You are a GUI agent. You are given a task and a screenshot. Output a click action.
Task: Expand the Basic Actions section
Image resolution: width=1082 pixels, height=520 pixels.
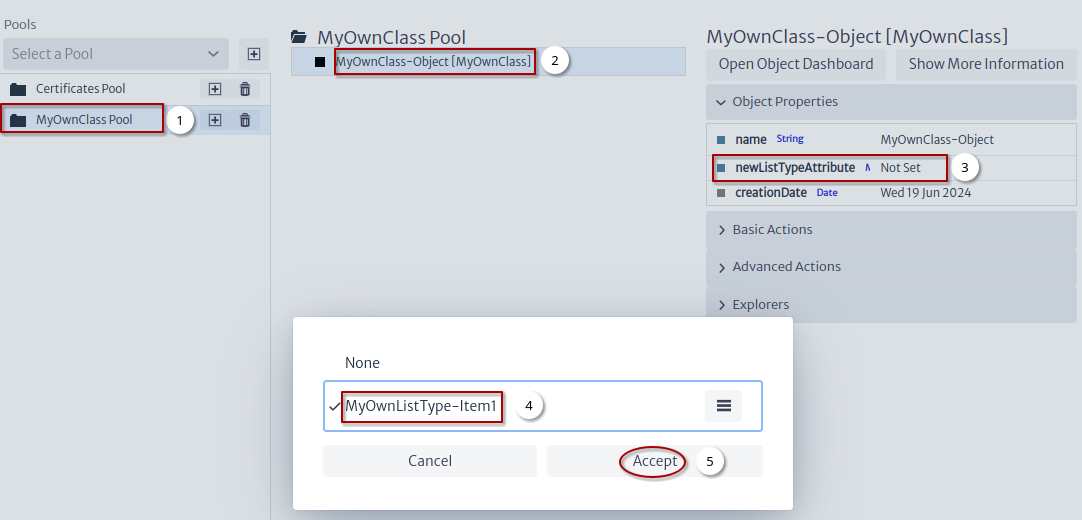pos(891,230)
